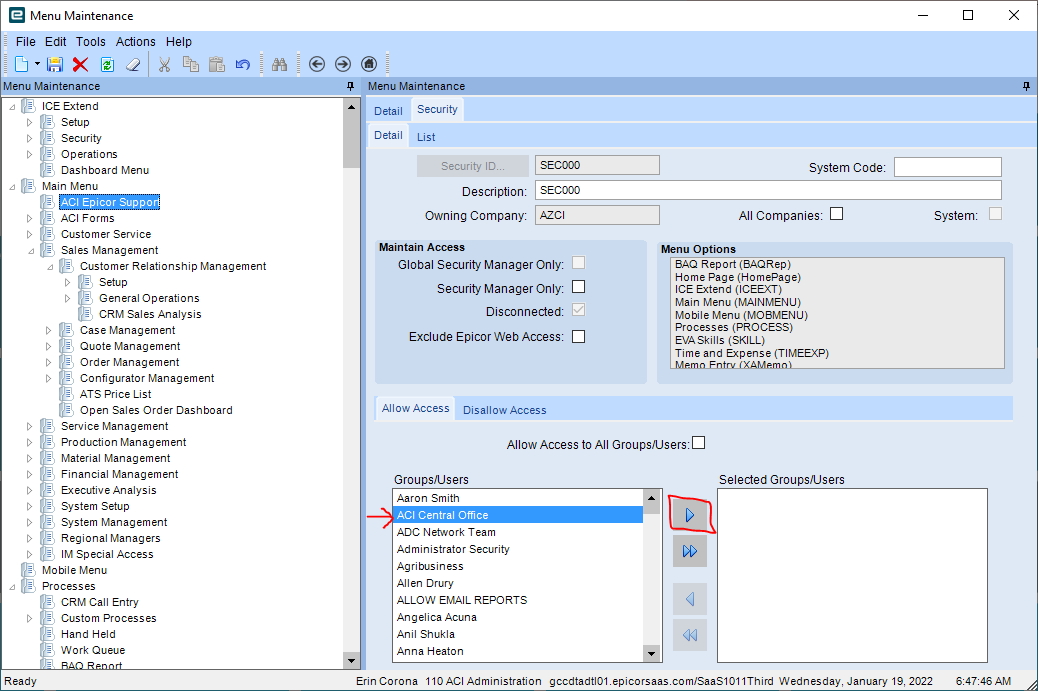Click the Home circle icon
This screenshot has height=691, width=1038.
[x=369, y=64]
